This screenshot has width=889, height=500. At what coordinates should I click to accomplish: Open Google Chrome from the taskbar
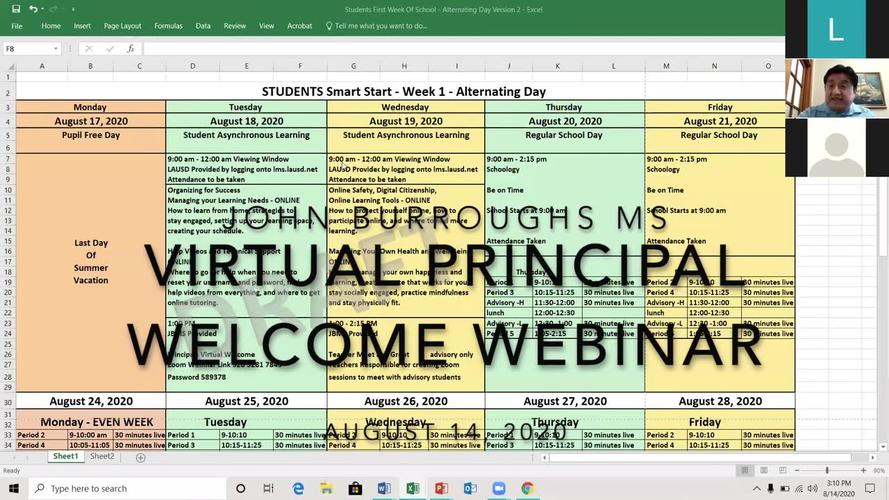[x=527, y=489]
